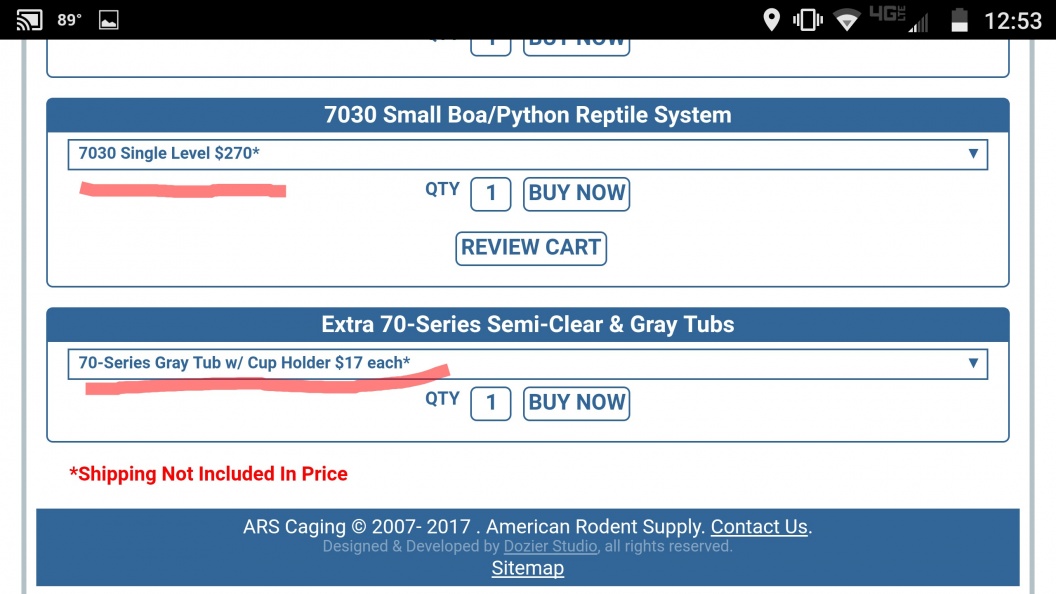Screen dimensions: 1056x594
Task: Expand the 70-Series Gray Tub option dropdown
Action: coord(527,364)
